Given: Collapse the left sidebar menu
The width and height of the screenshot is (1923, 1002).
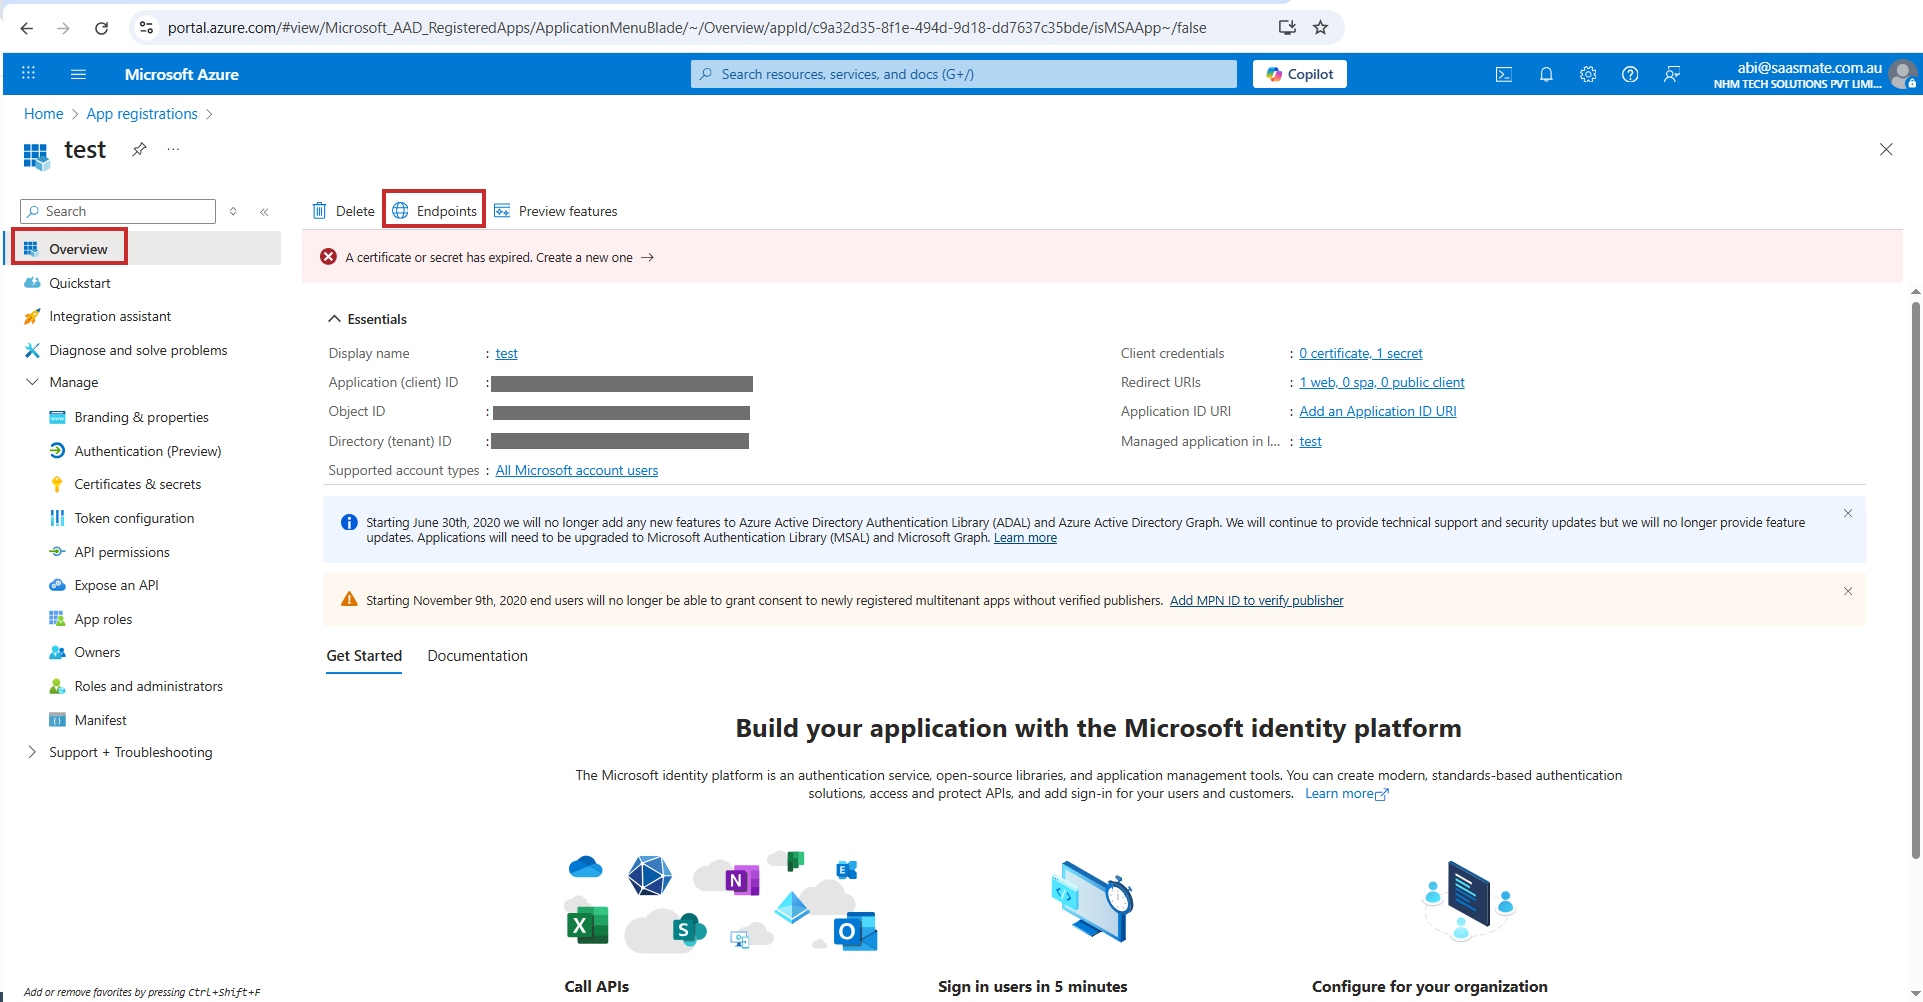Looking at the screenshot, I should point(264,211).
